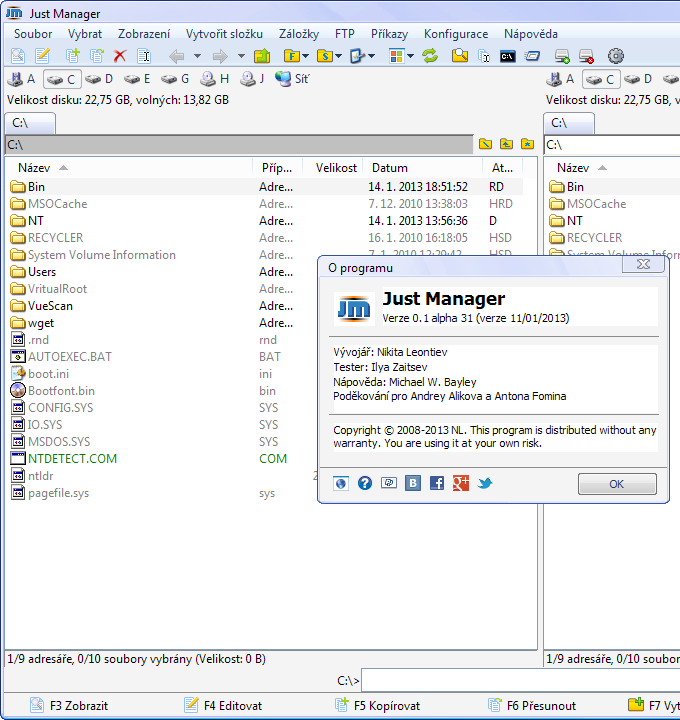Click the Copy files toolbar icon

72,56
